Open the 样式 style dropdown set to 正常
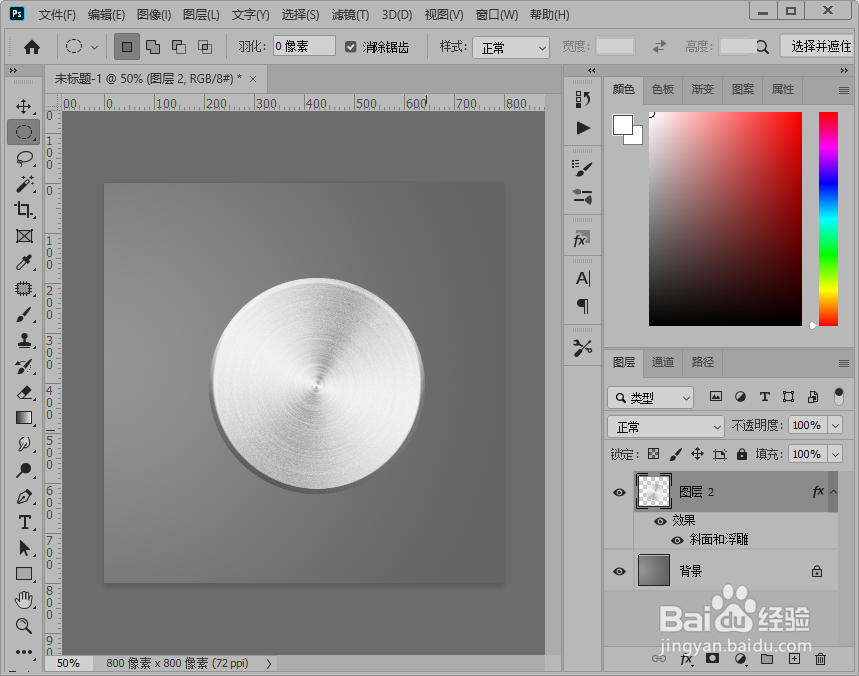 click(x=511, y=48)
